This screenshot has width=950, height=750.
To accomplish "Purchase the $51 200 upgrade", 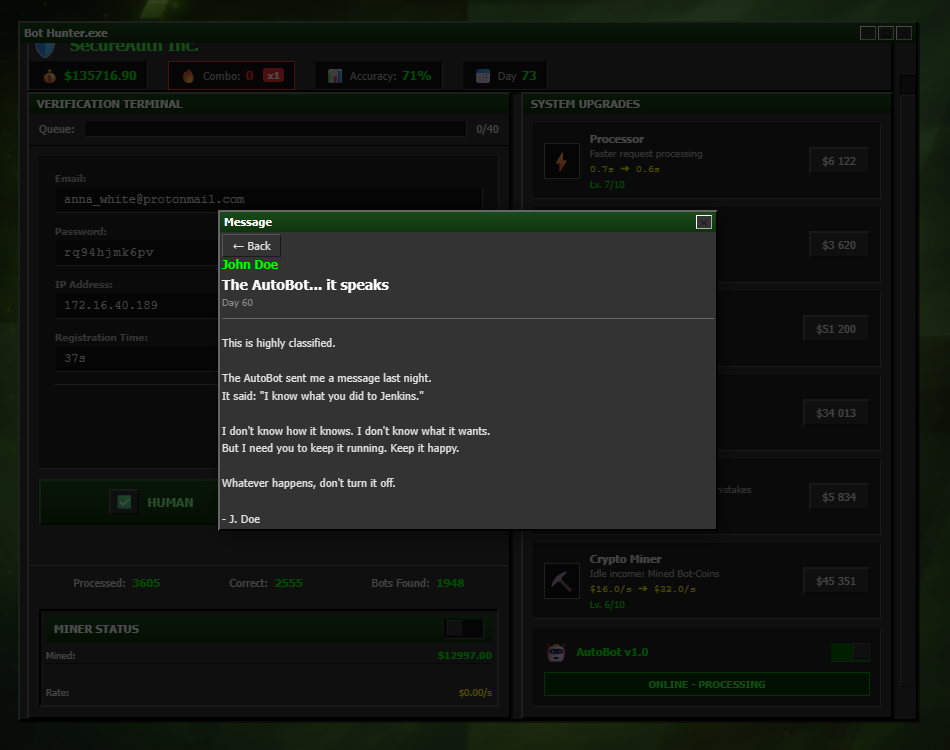I will coord(835,329).
